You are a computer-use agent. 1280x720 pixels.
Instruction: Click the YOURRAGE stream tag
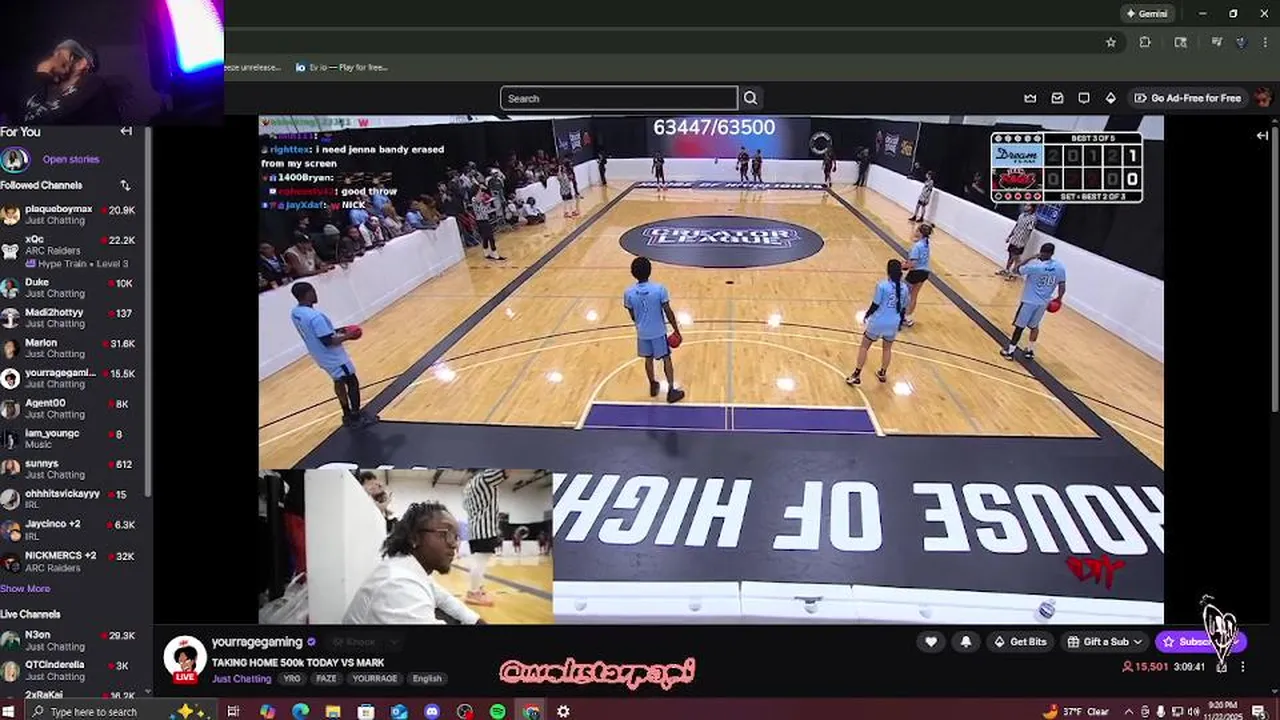[x=374, y=678]
